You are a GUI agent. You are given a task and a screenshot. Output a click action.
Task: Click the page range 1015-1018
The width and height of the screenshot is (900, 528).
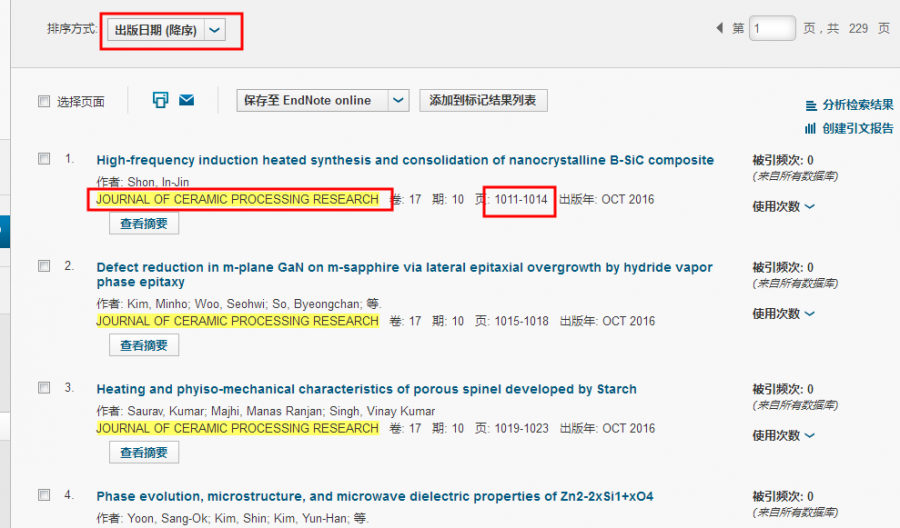tap(522, 321)
